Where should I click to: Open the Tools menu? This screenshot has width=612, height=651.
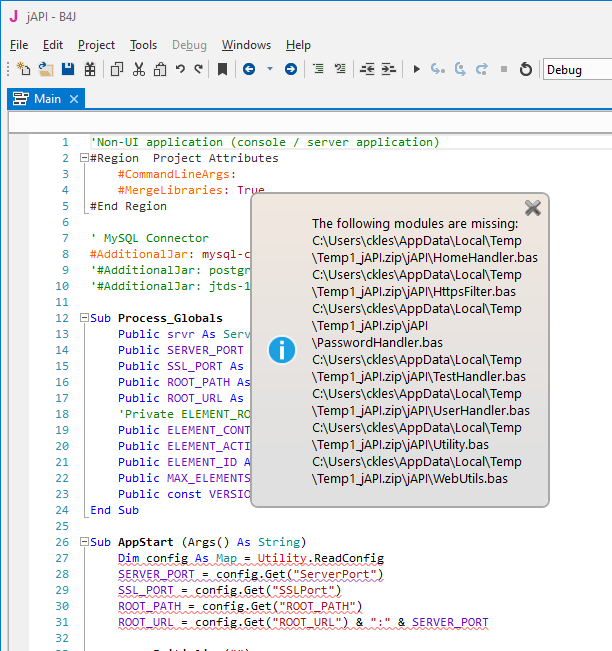click(x=143, y=45)
